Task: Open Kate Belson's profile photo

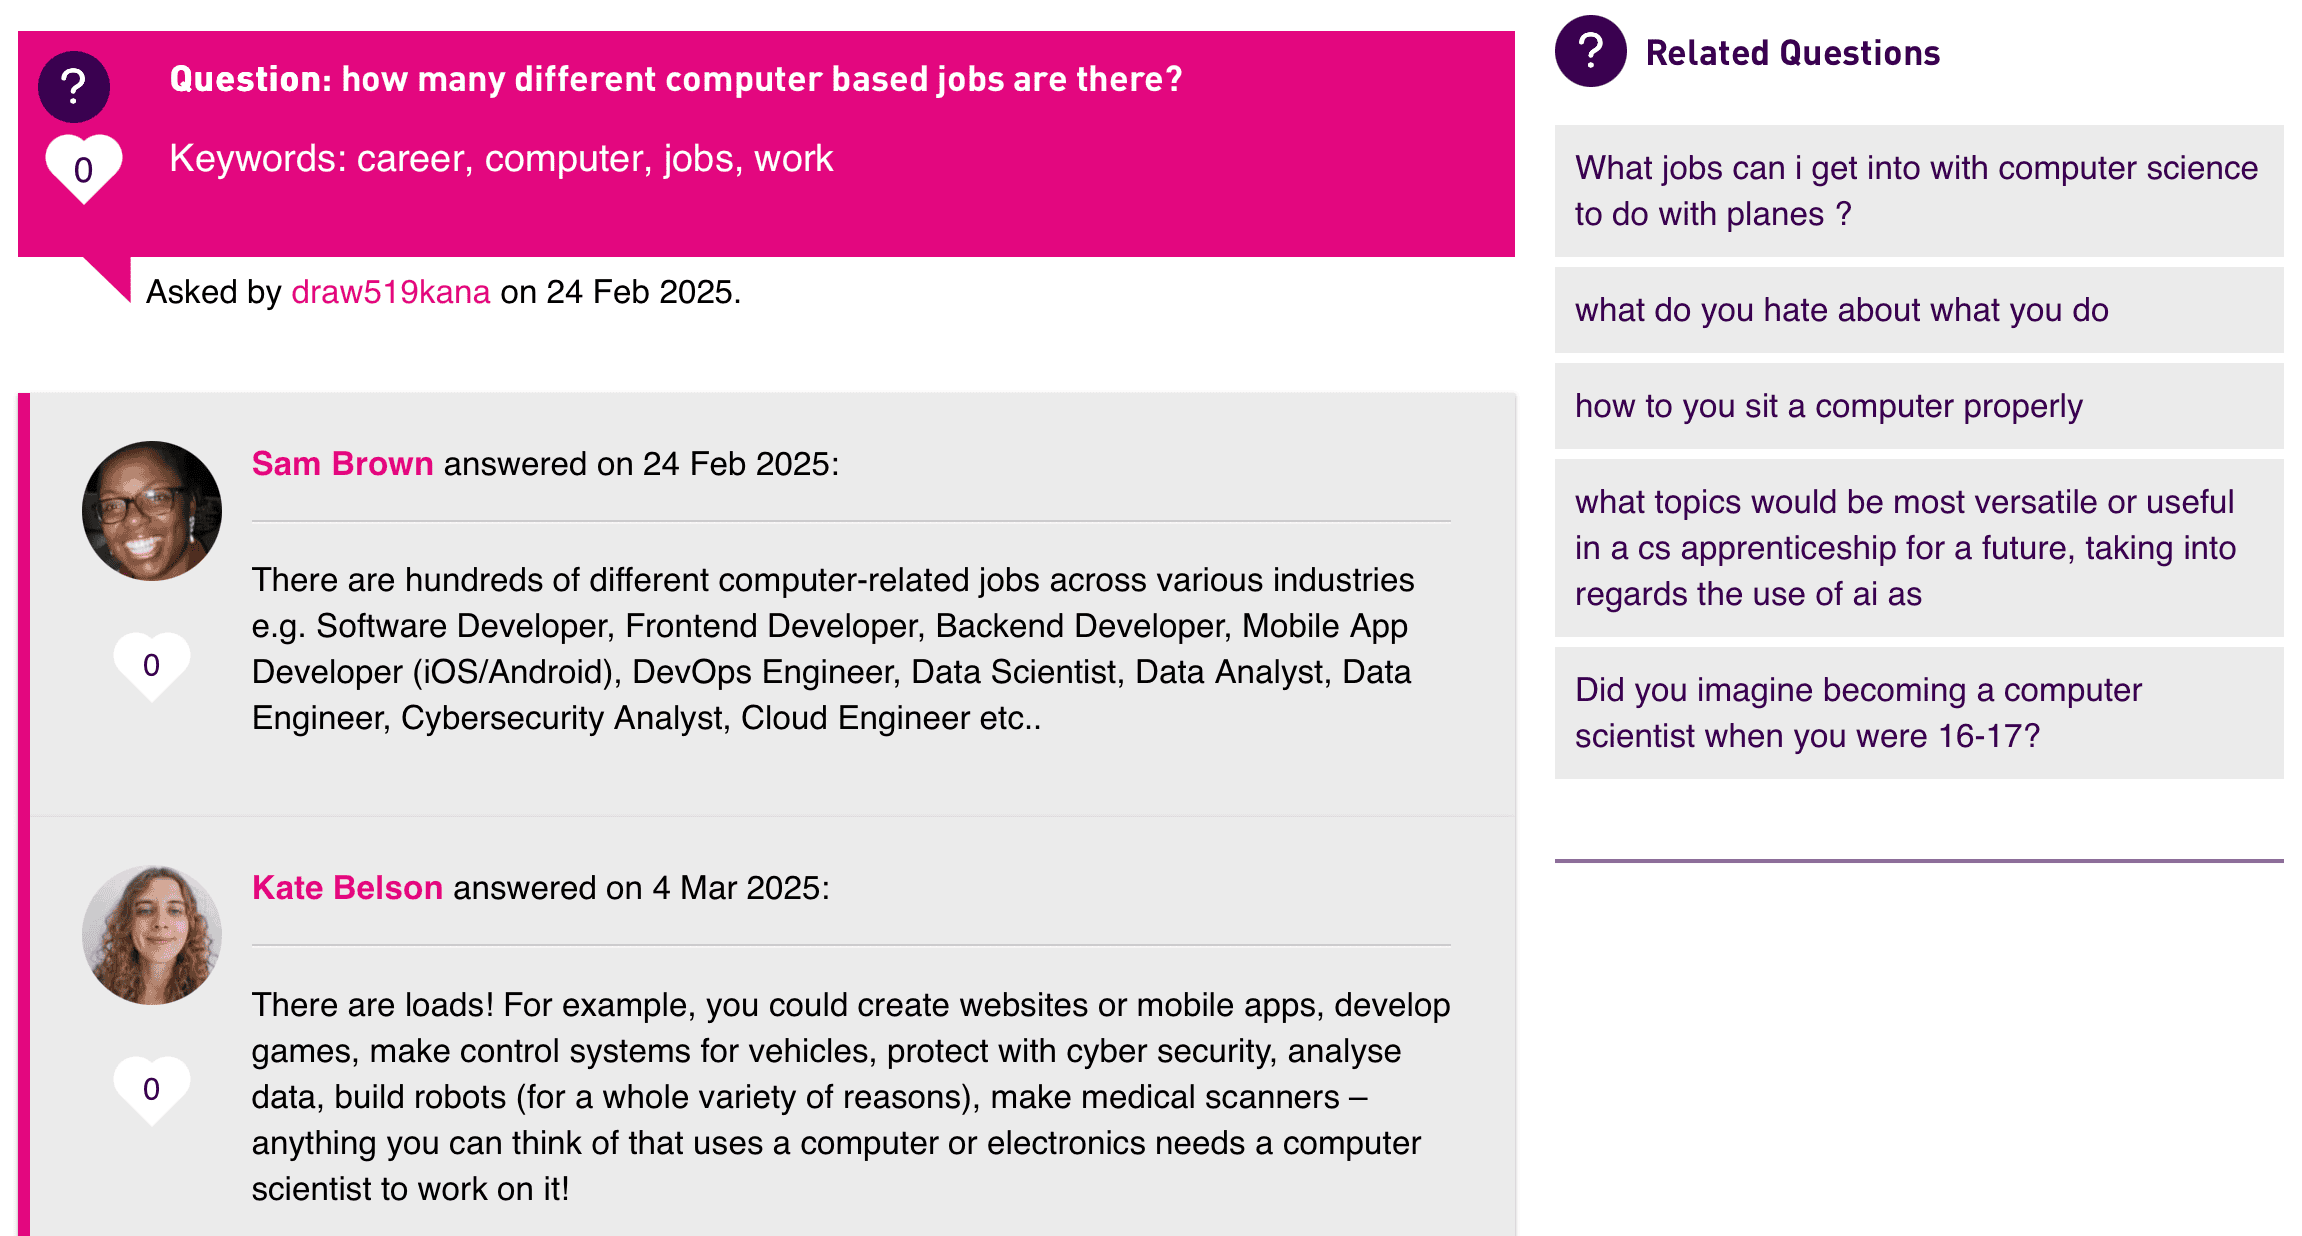Action: coord(152,935)
